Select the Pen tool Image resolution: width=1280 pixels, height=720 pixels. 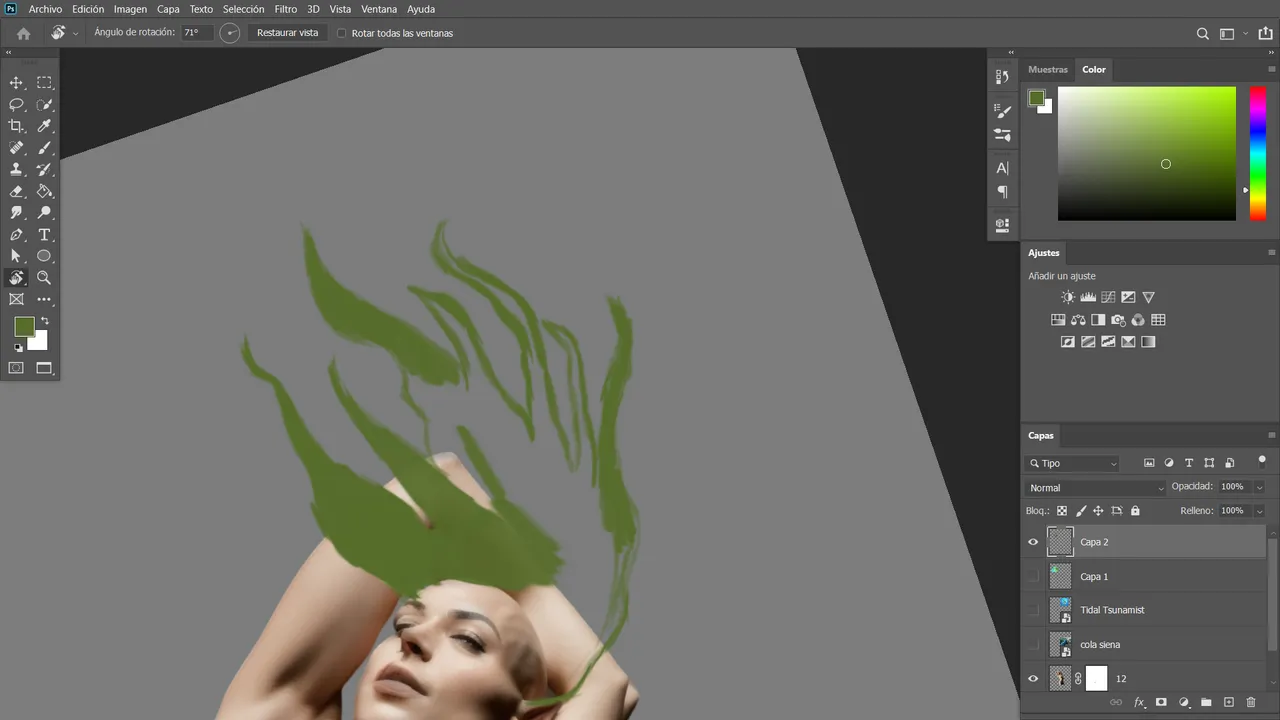pyautogui.click(x=16, y=235)
